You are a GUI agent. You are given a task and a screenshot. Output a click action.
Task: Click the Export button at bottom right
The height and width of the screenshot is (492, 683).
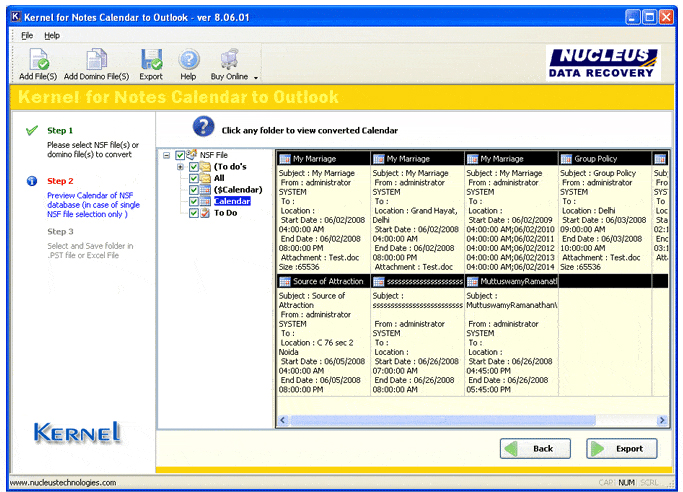tap(622, 448)
